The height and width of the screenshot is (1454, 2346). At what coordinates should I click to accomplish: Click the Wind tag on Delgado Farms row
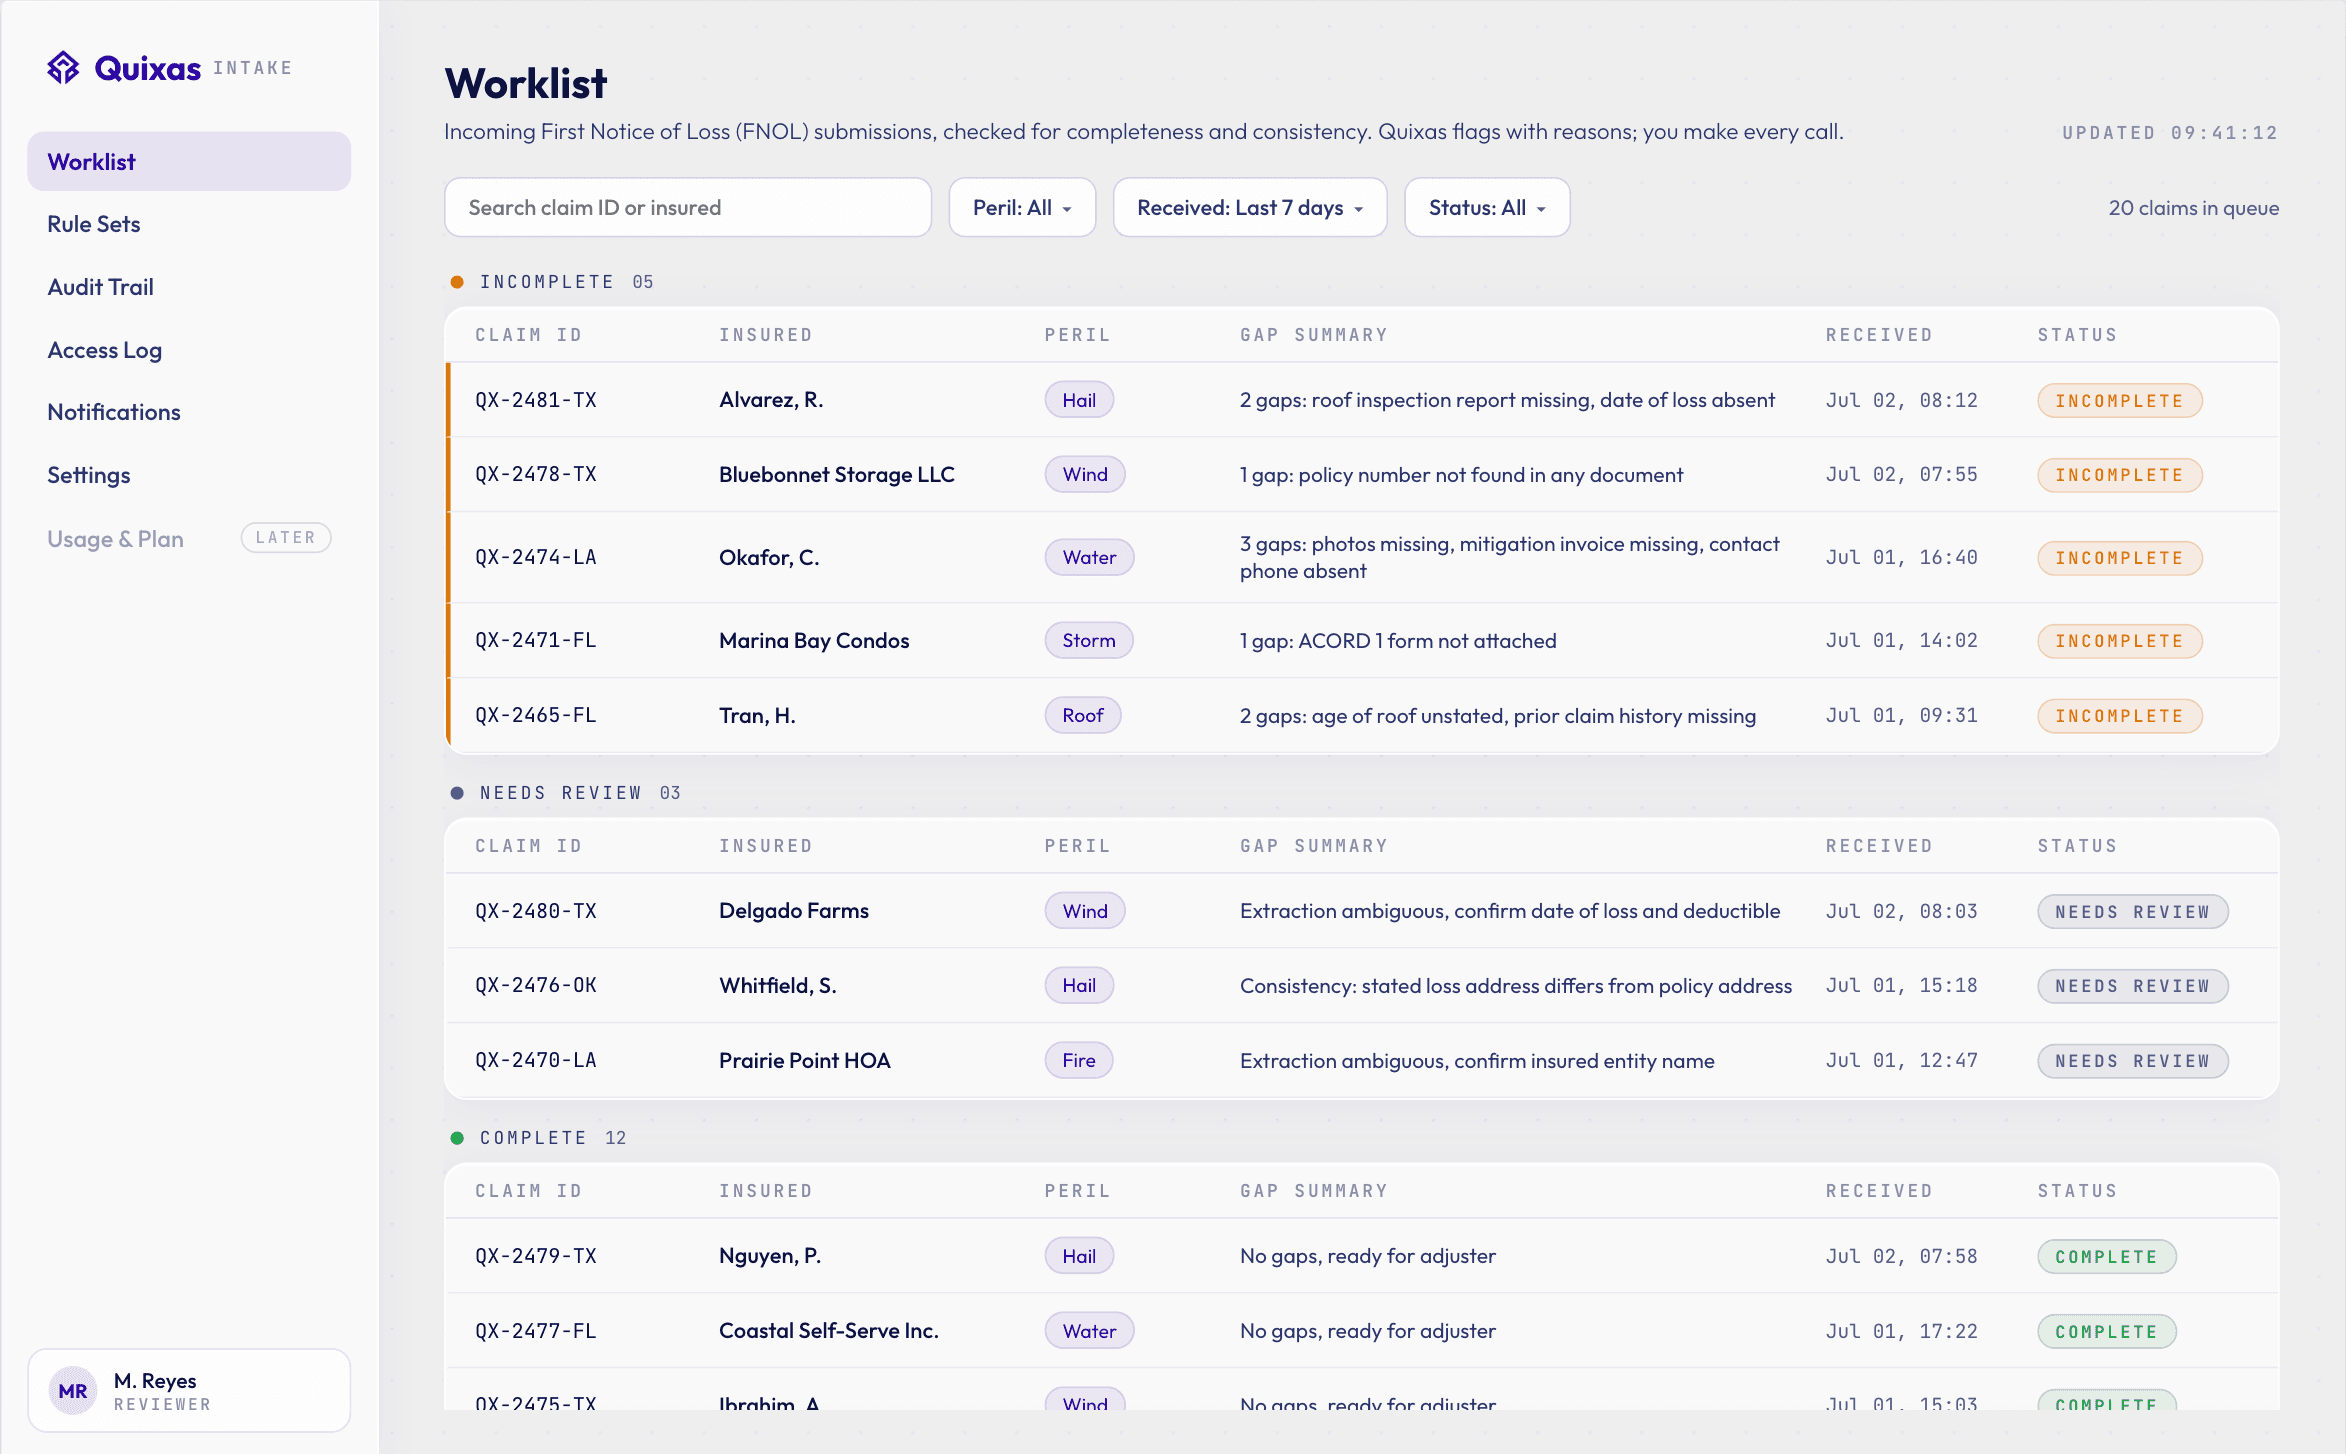pos(1085,911)
